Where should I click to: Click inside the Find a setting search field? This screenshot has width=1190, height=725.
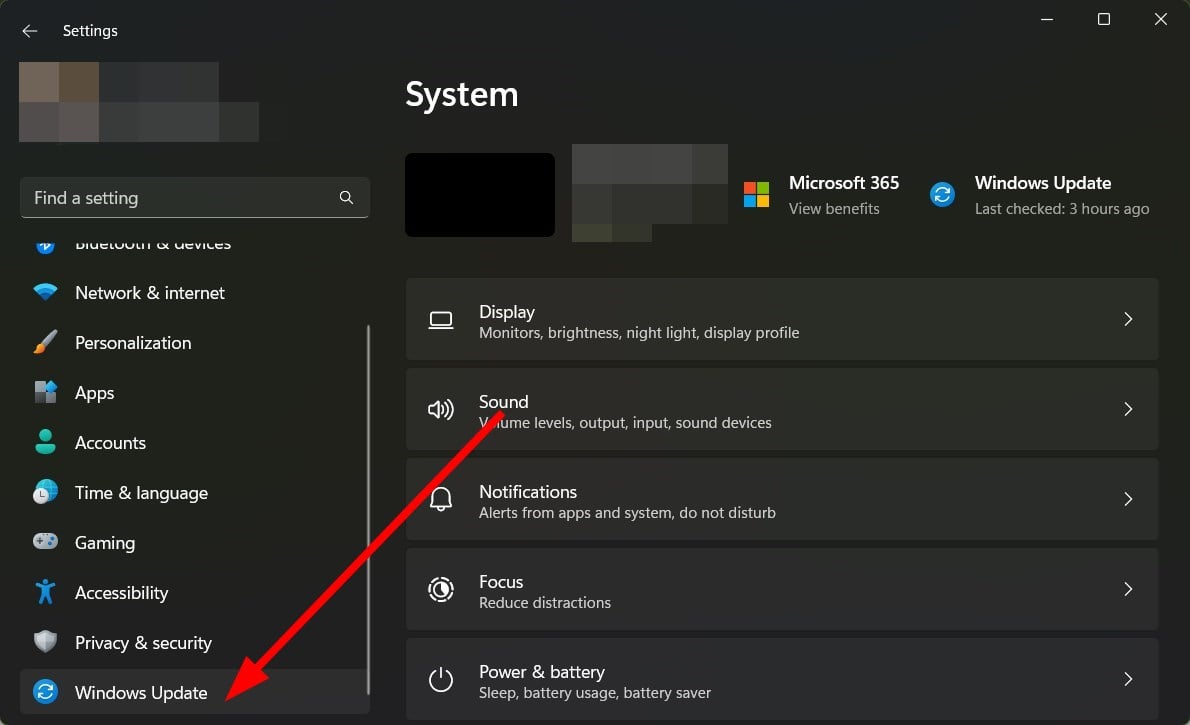click(x=180, y=197)
